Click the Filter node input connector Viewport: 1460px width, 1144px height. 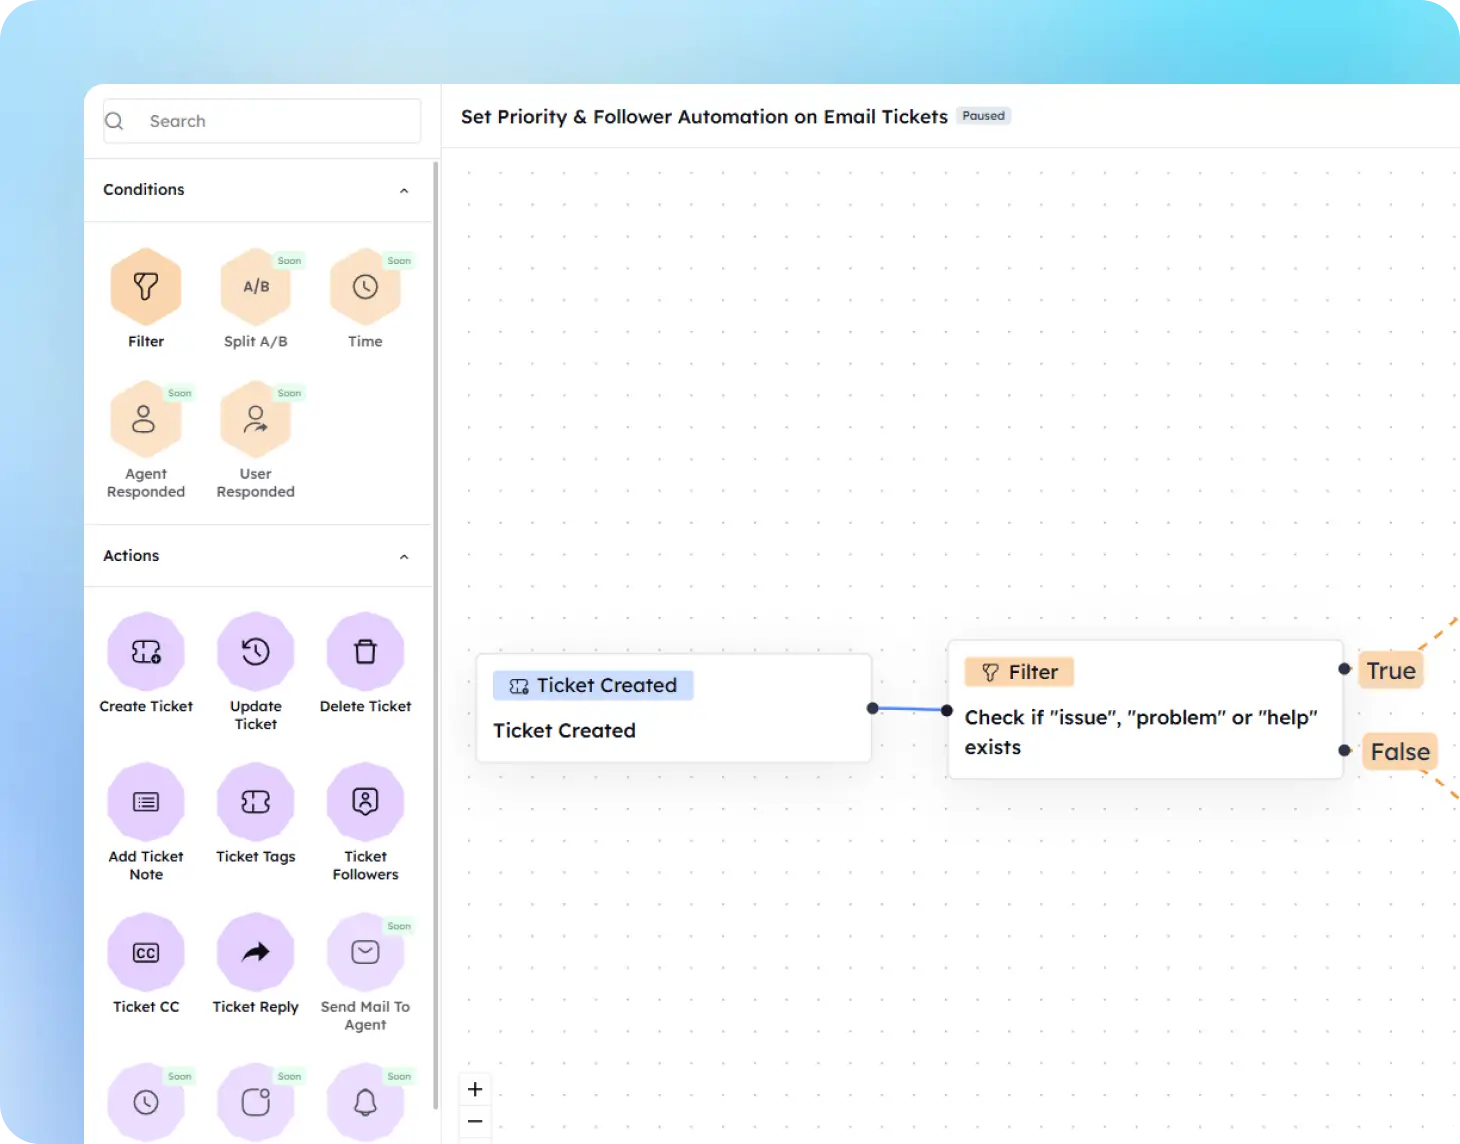point(947,710)
